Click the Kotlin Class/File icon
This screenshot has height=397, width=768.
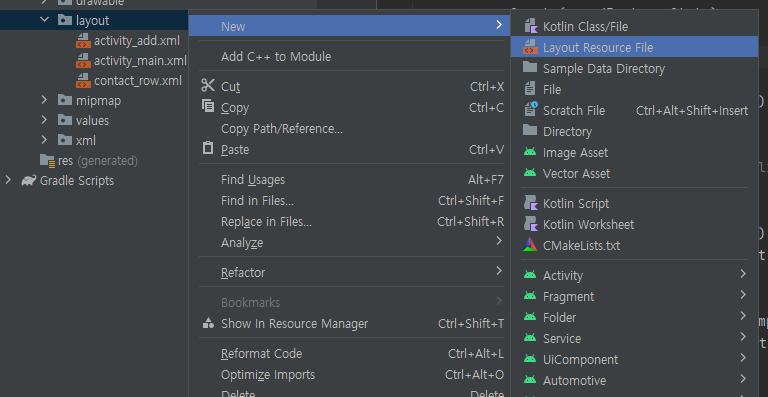coord(530,26)
